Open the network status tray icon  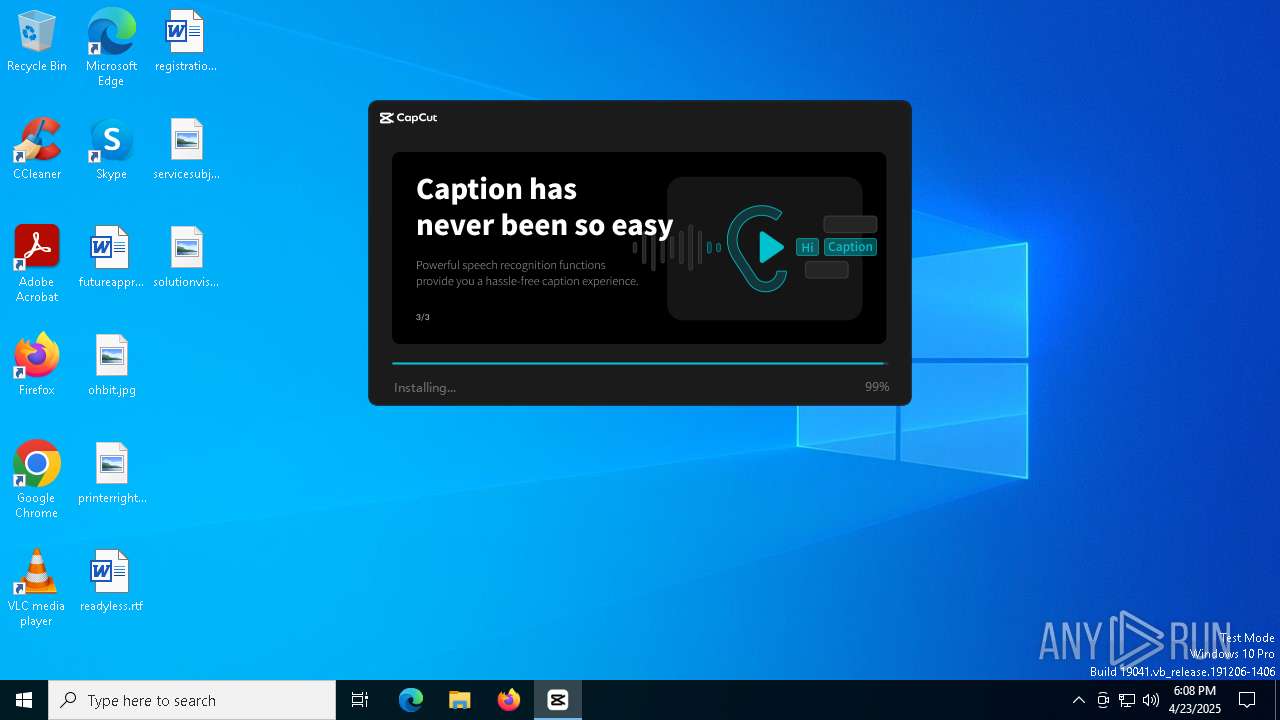coord(1127,700)
